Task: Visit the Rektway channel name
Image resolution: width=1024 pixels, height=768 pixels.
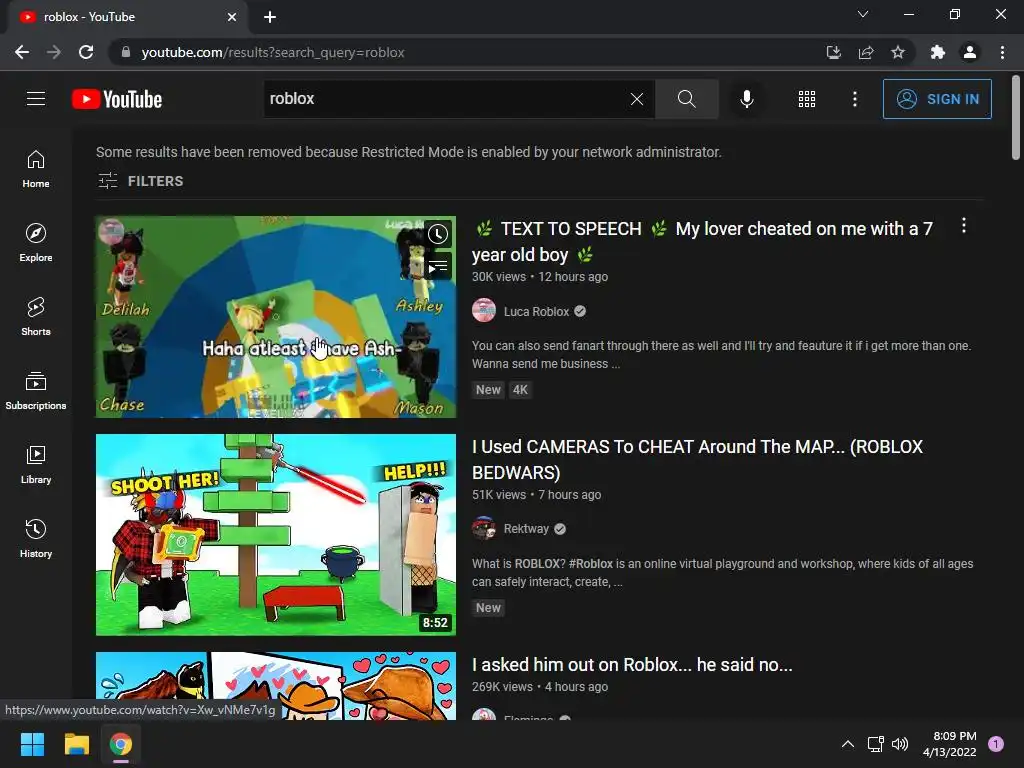Action: click(x=526, y=528)
